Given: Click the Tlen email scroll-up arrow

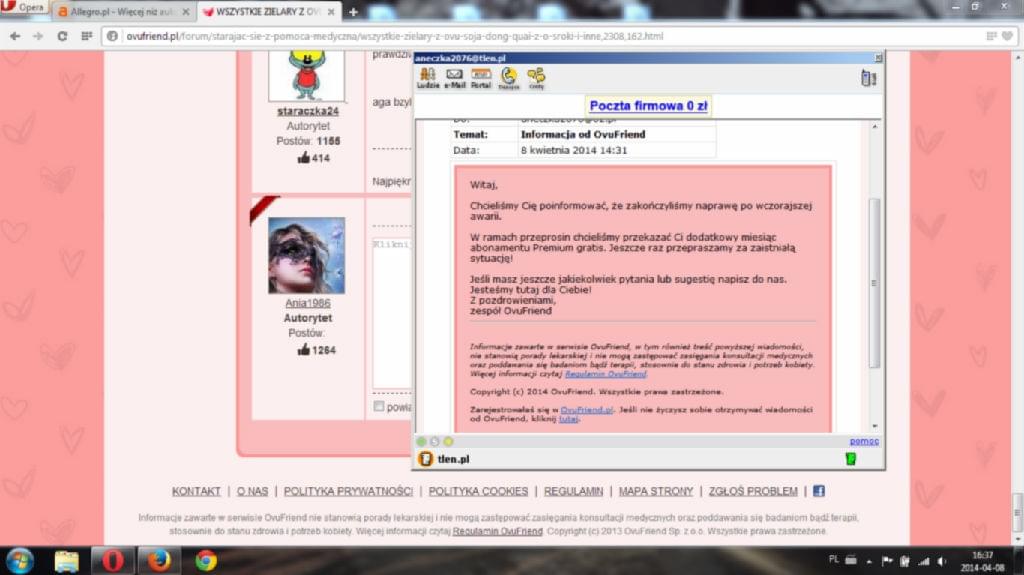Looking at the screenshot, I should pyautogui.click(x=874, y=127).
